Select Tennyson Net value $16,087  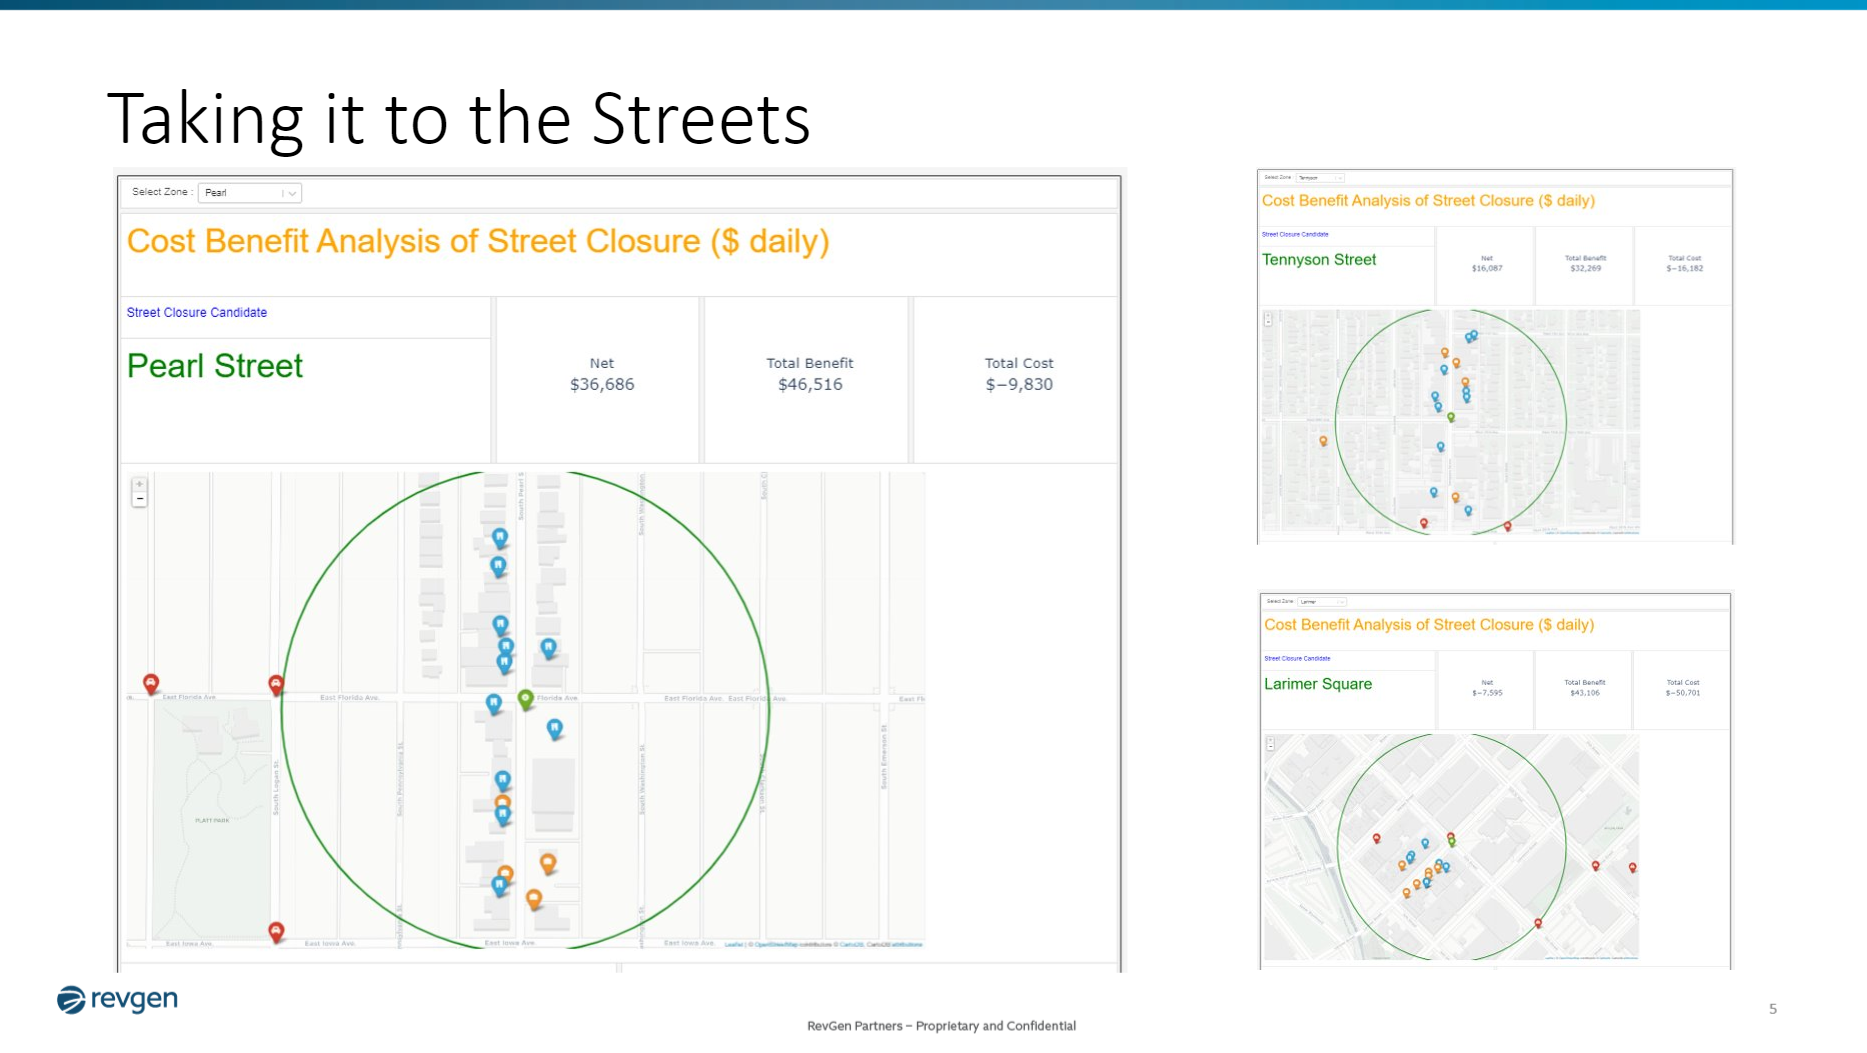point(1487,268)
